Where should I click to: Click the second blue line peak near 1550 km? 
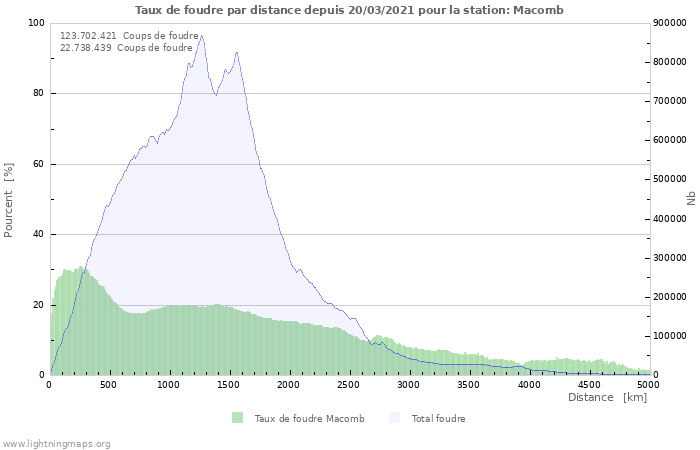236,53
